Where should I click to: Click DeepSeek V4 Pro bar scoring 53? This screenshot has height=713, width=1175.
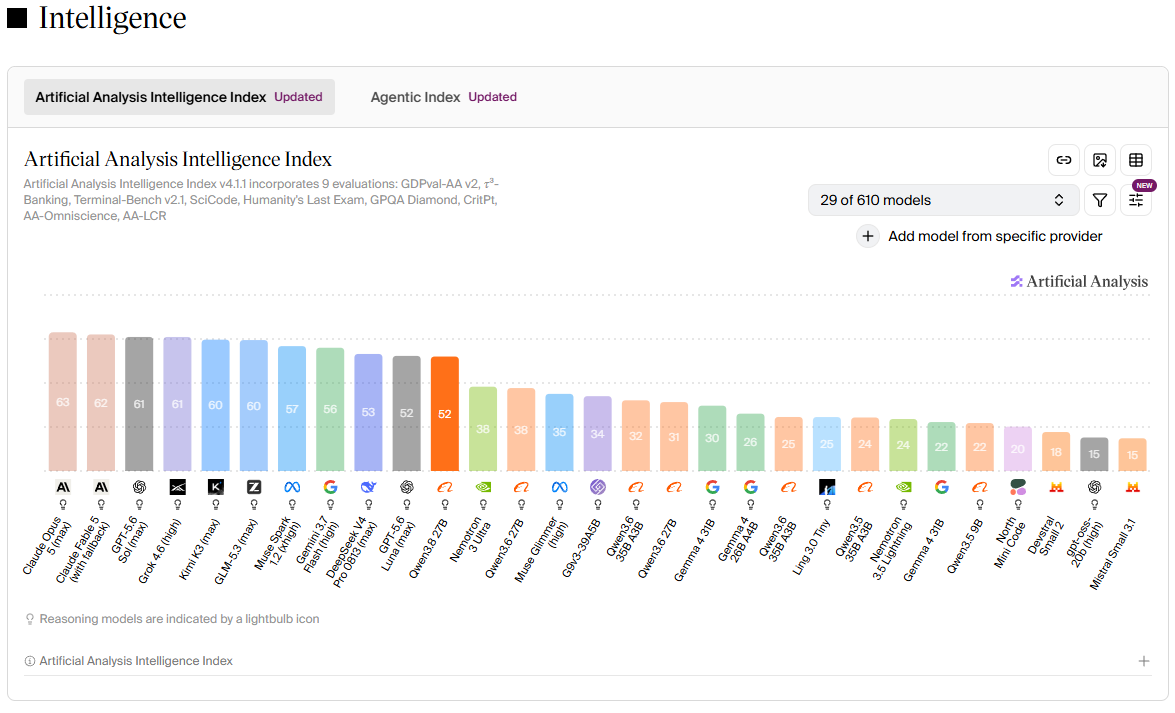(368, 413)
